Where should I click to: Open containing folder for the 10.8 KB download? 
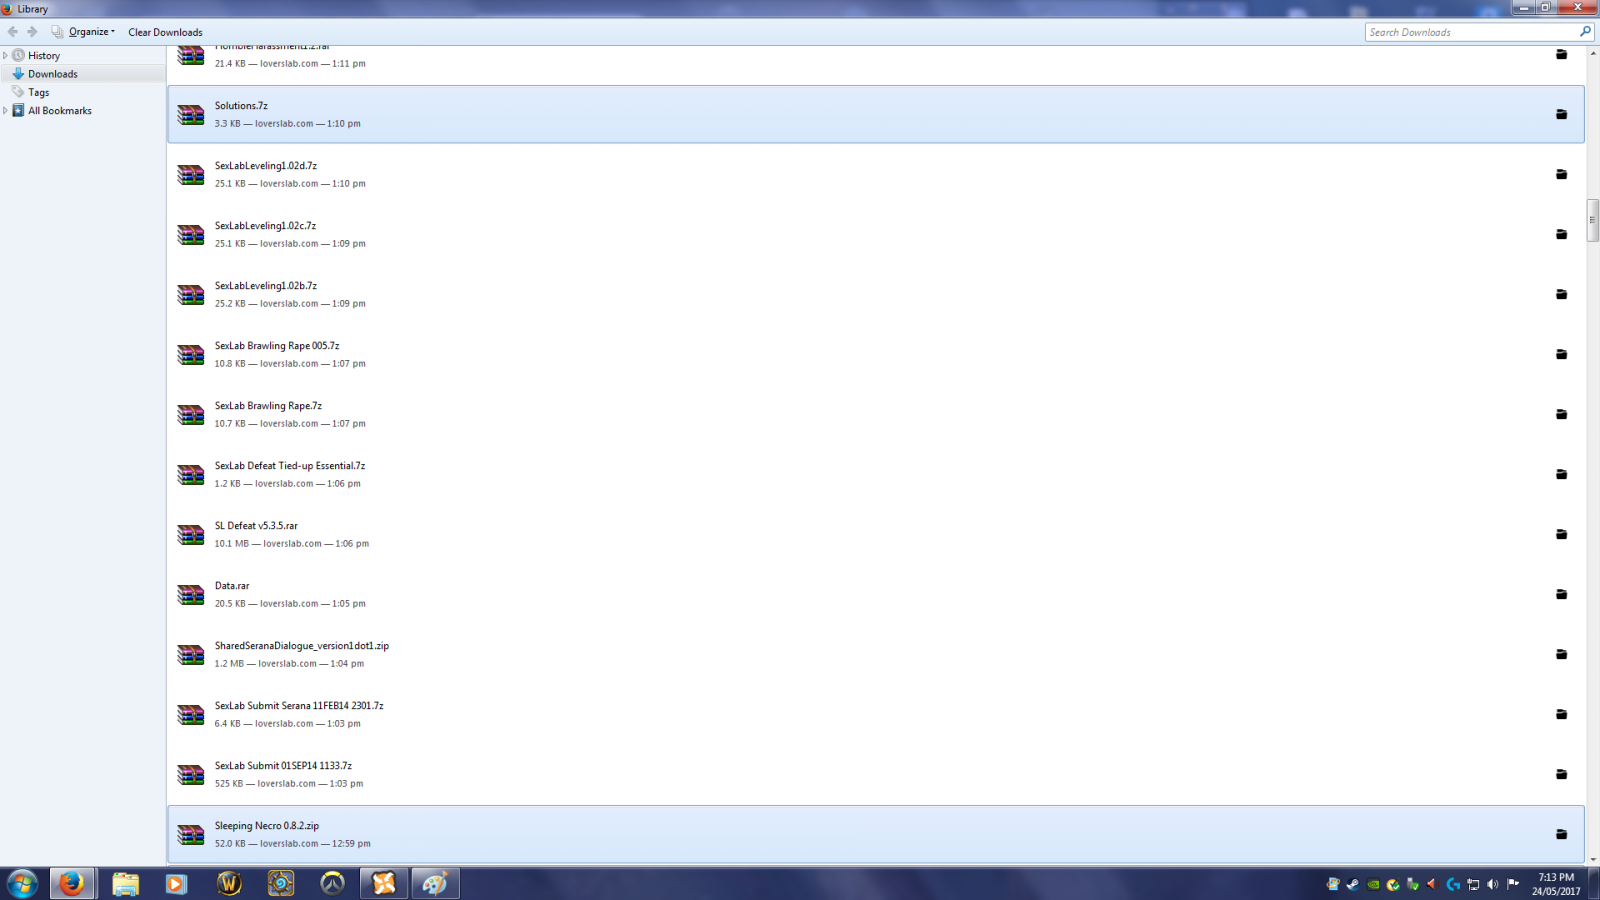coord(1561,354)
